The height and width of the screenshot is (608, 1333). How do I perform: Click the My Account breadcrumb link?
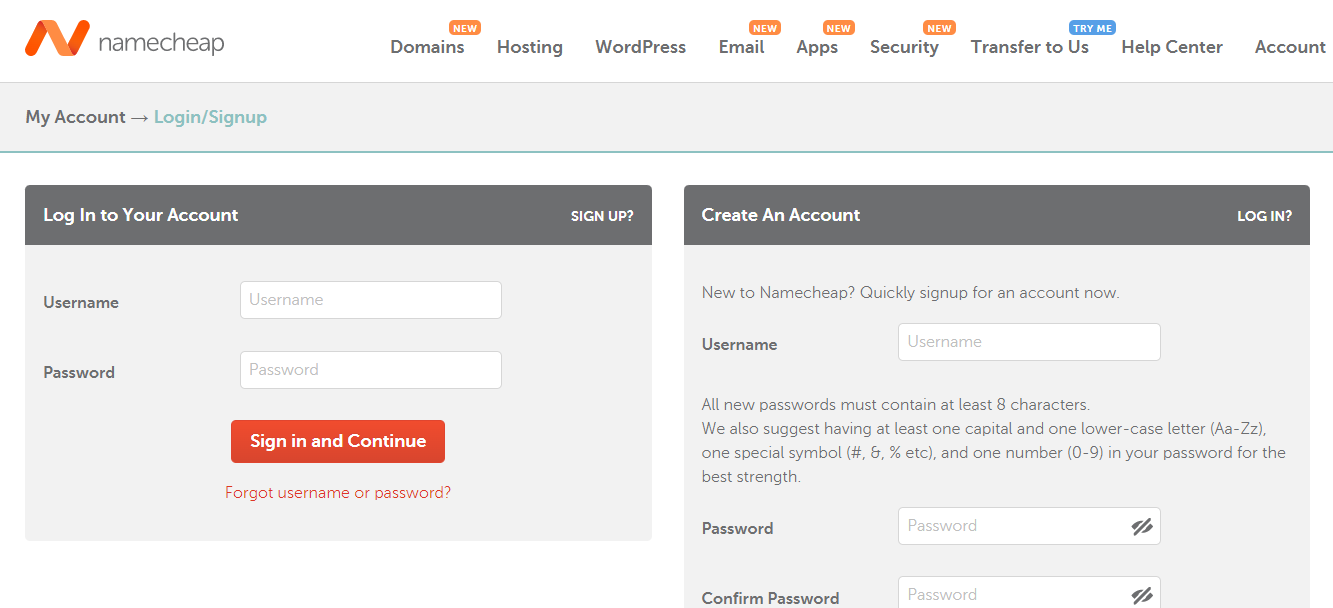[75, 117]
